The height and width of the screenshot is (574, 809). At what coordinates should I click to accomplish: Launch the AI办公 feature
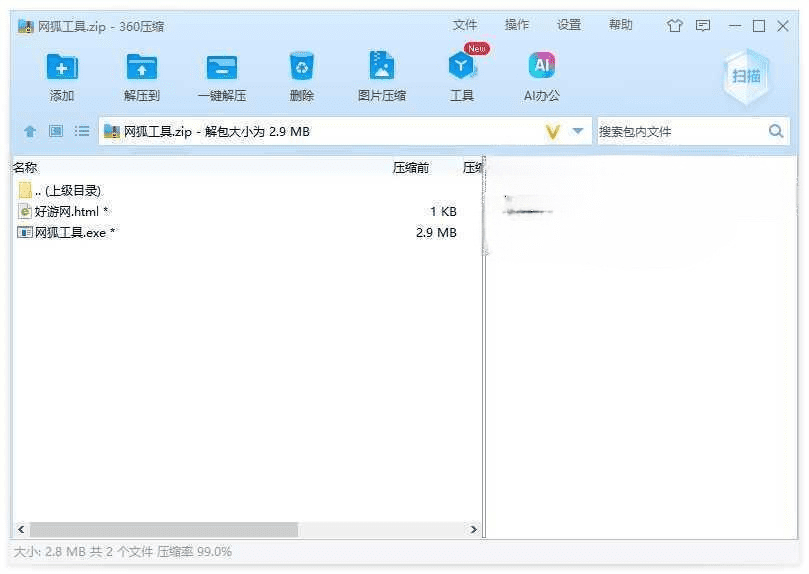(x=541, y=68)
